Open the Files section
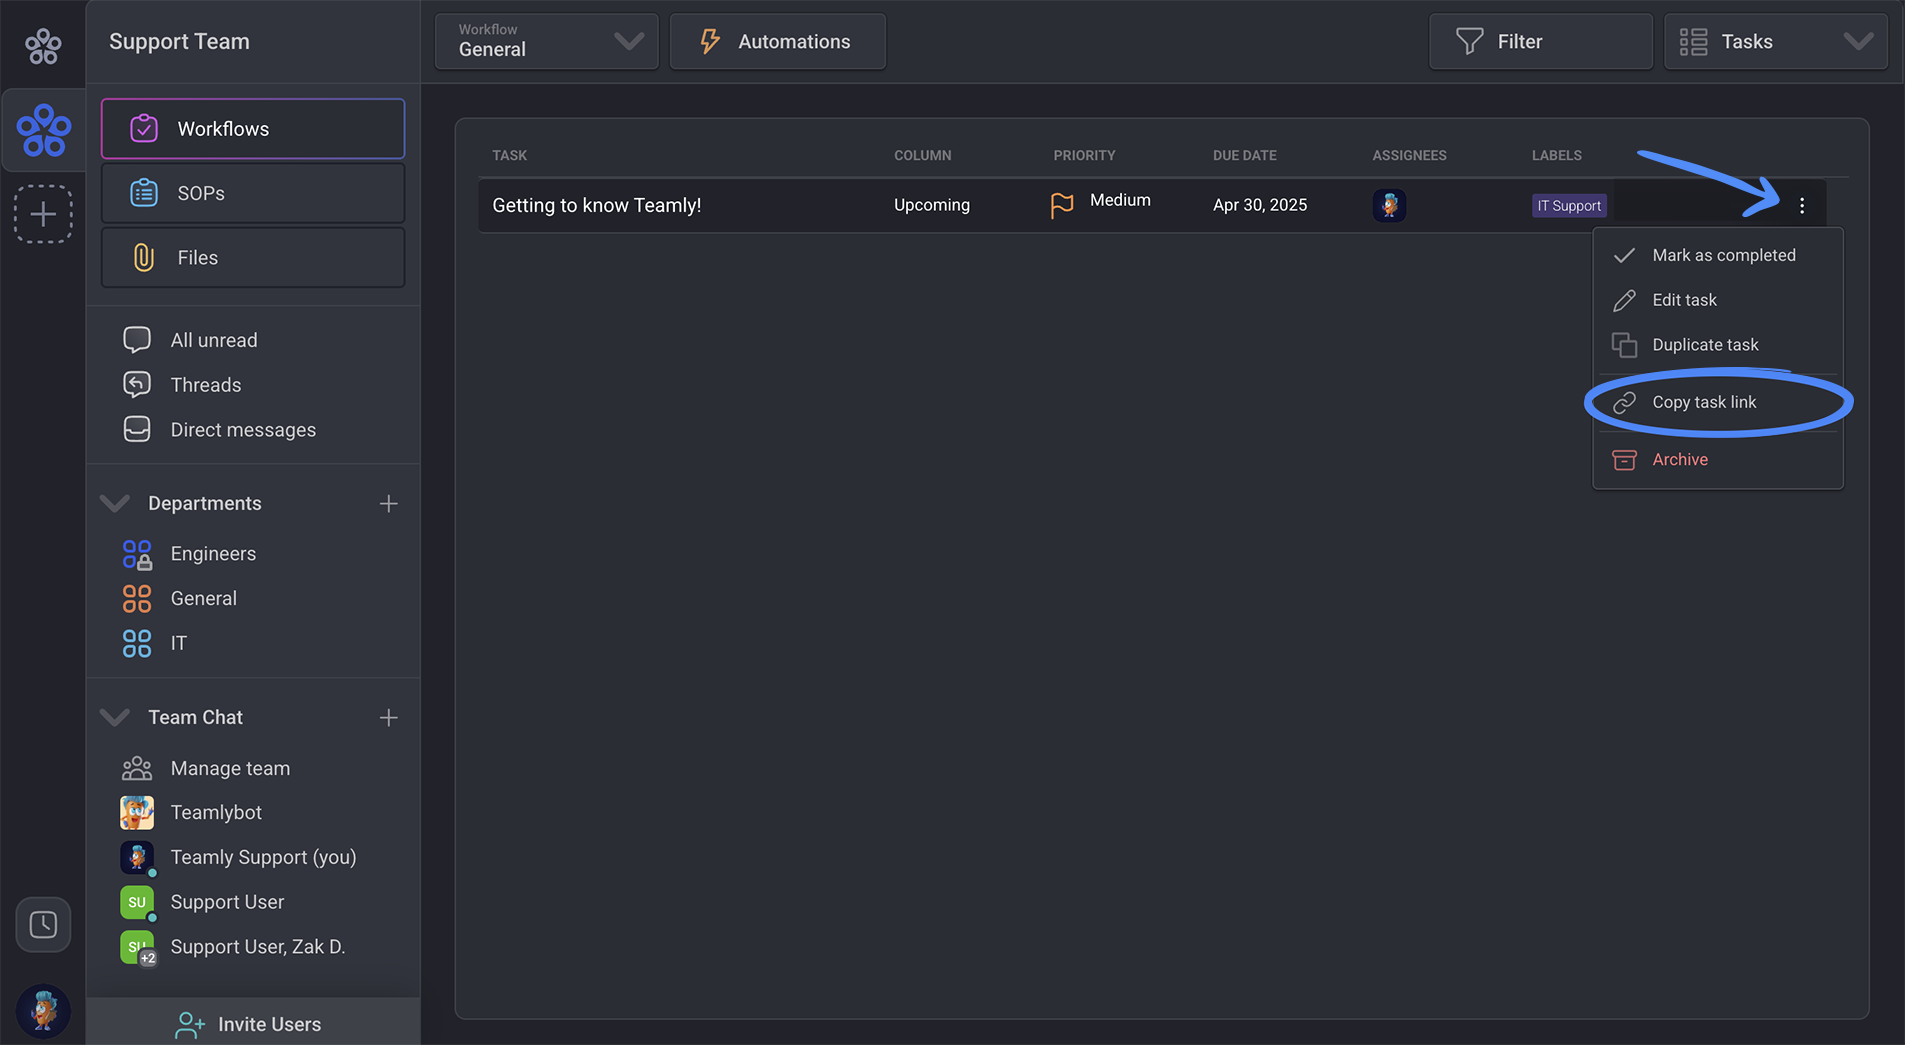The width and height of the screenshot is (1905, 1045). 253,257
